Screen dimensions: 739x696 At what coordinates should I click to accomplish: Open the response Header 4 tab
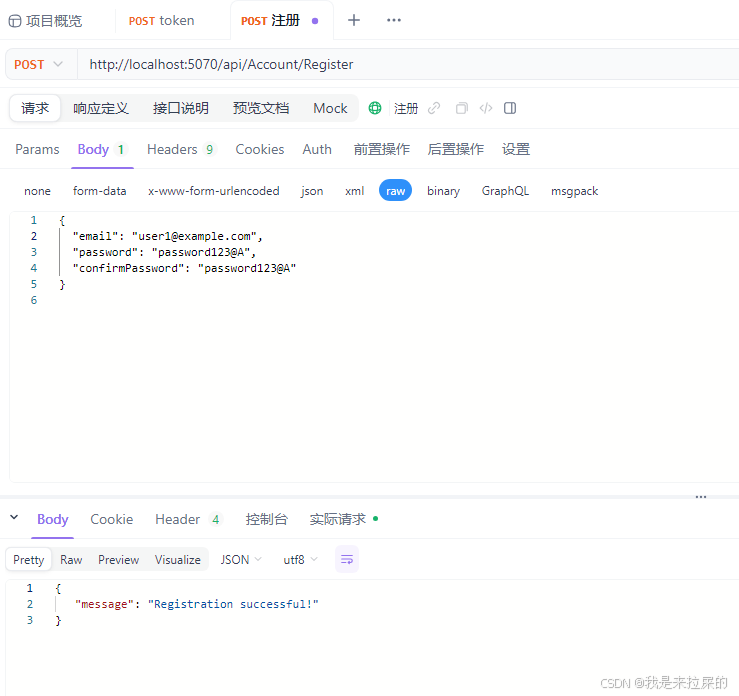coord(188,519)
